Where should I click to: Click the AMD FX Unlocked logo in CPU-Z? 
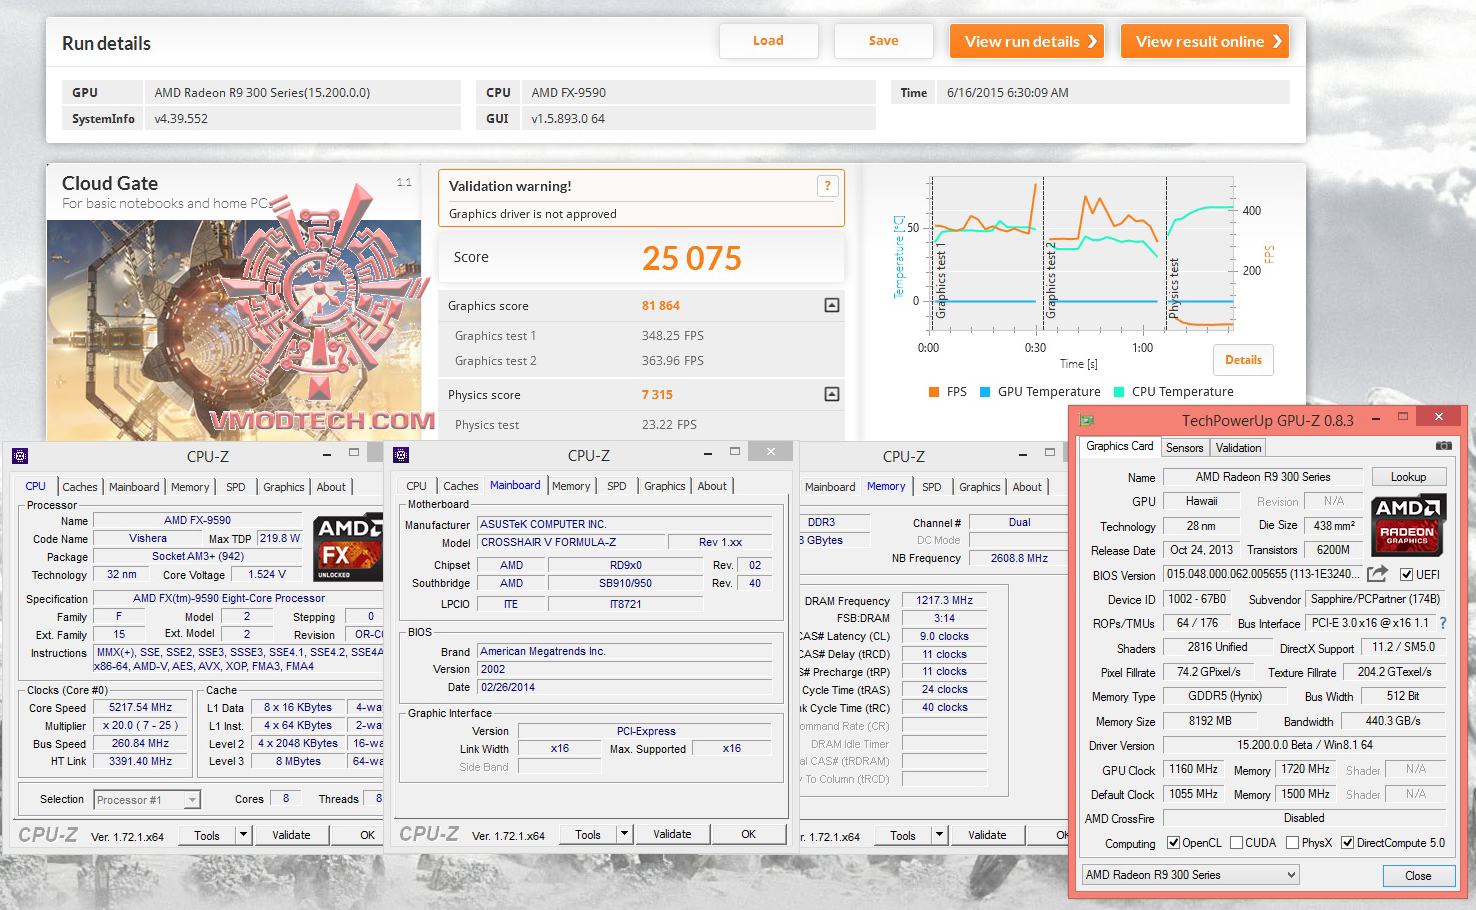348,548
